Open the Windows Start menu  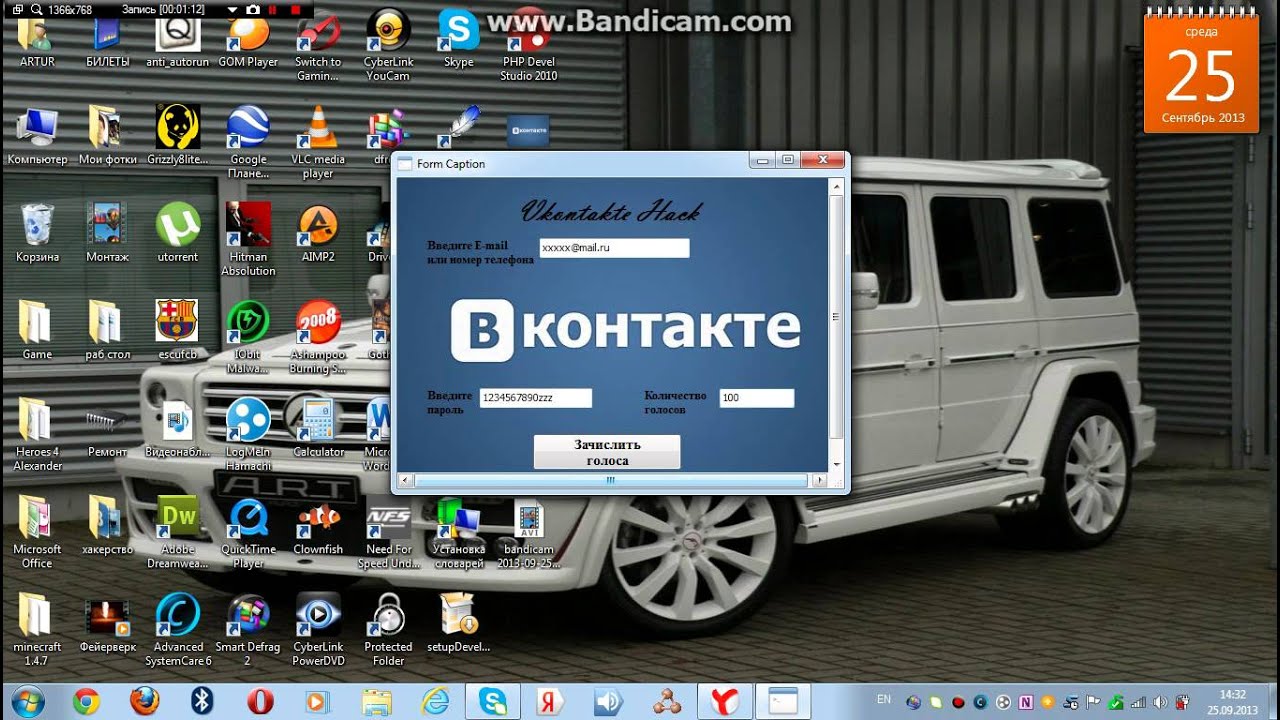tap(27, 701)
